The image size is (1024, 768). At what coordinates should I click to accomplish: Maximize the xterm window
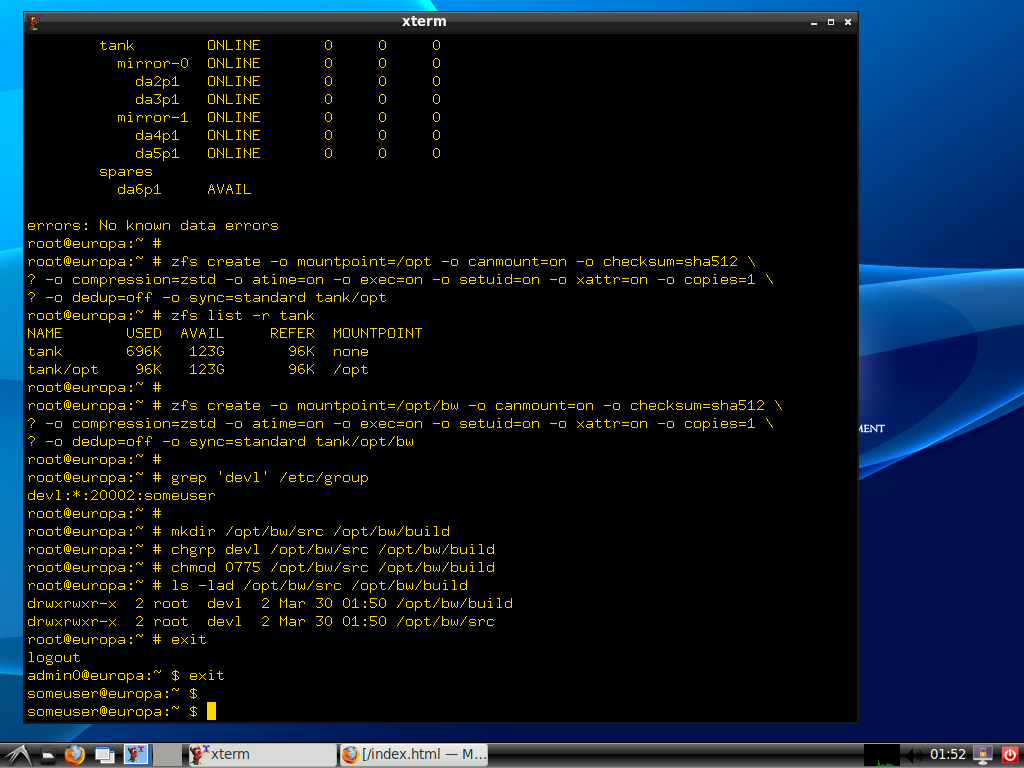click(x=829, y=21)
